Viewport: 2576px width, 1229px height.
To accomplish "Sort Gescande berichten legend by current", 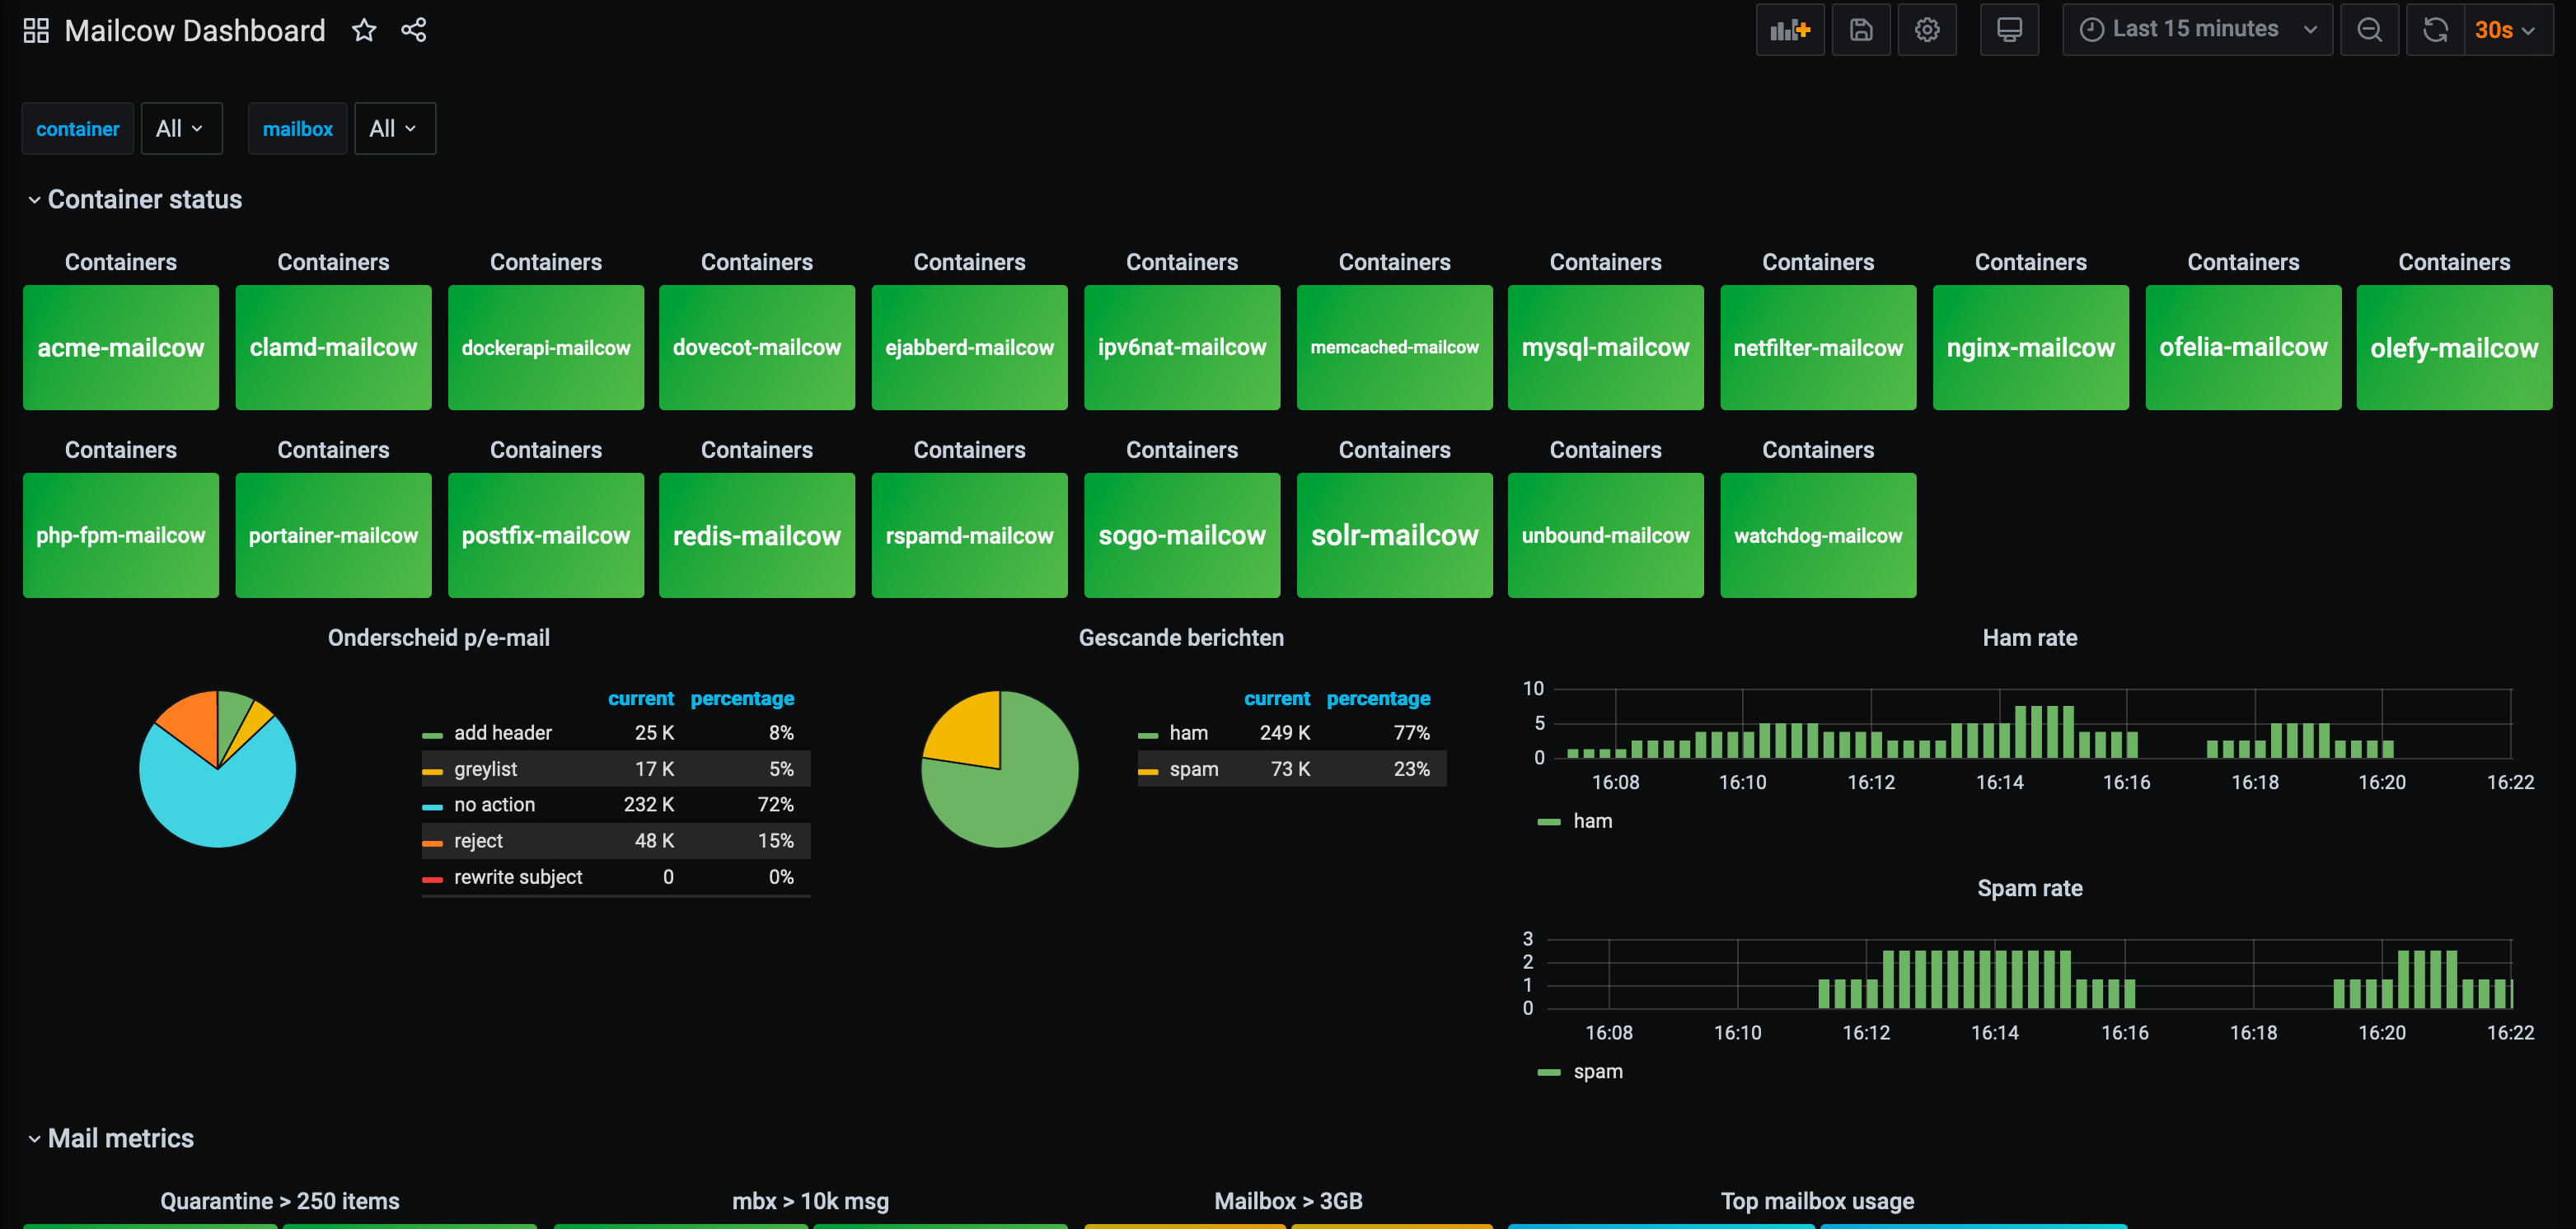I will coord(1277,698).
